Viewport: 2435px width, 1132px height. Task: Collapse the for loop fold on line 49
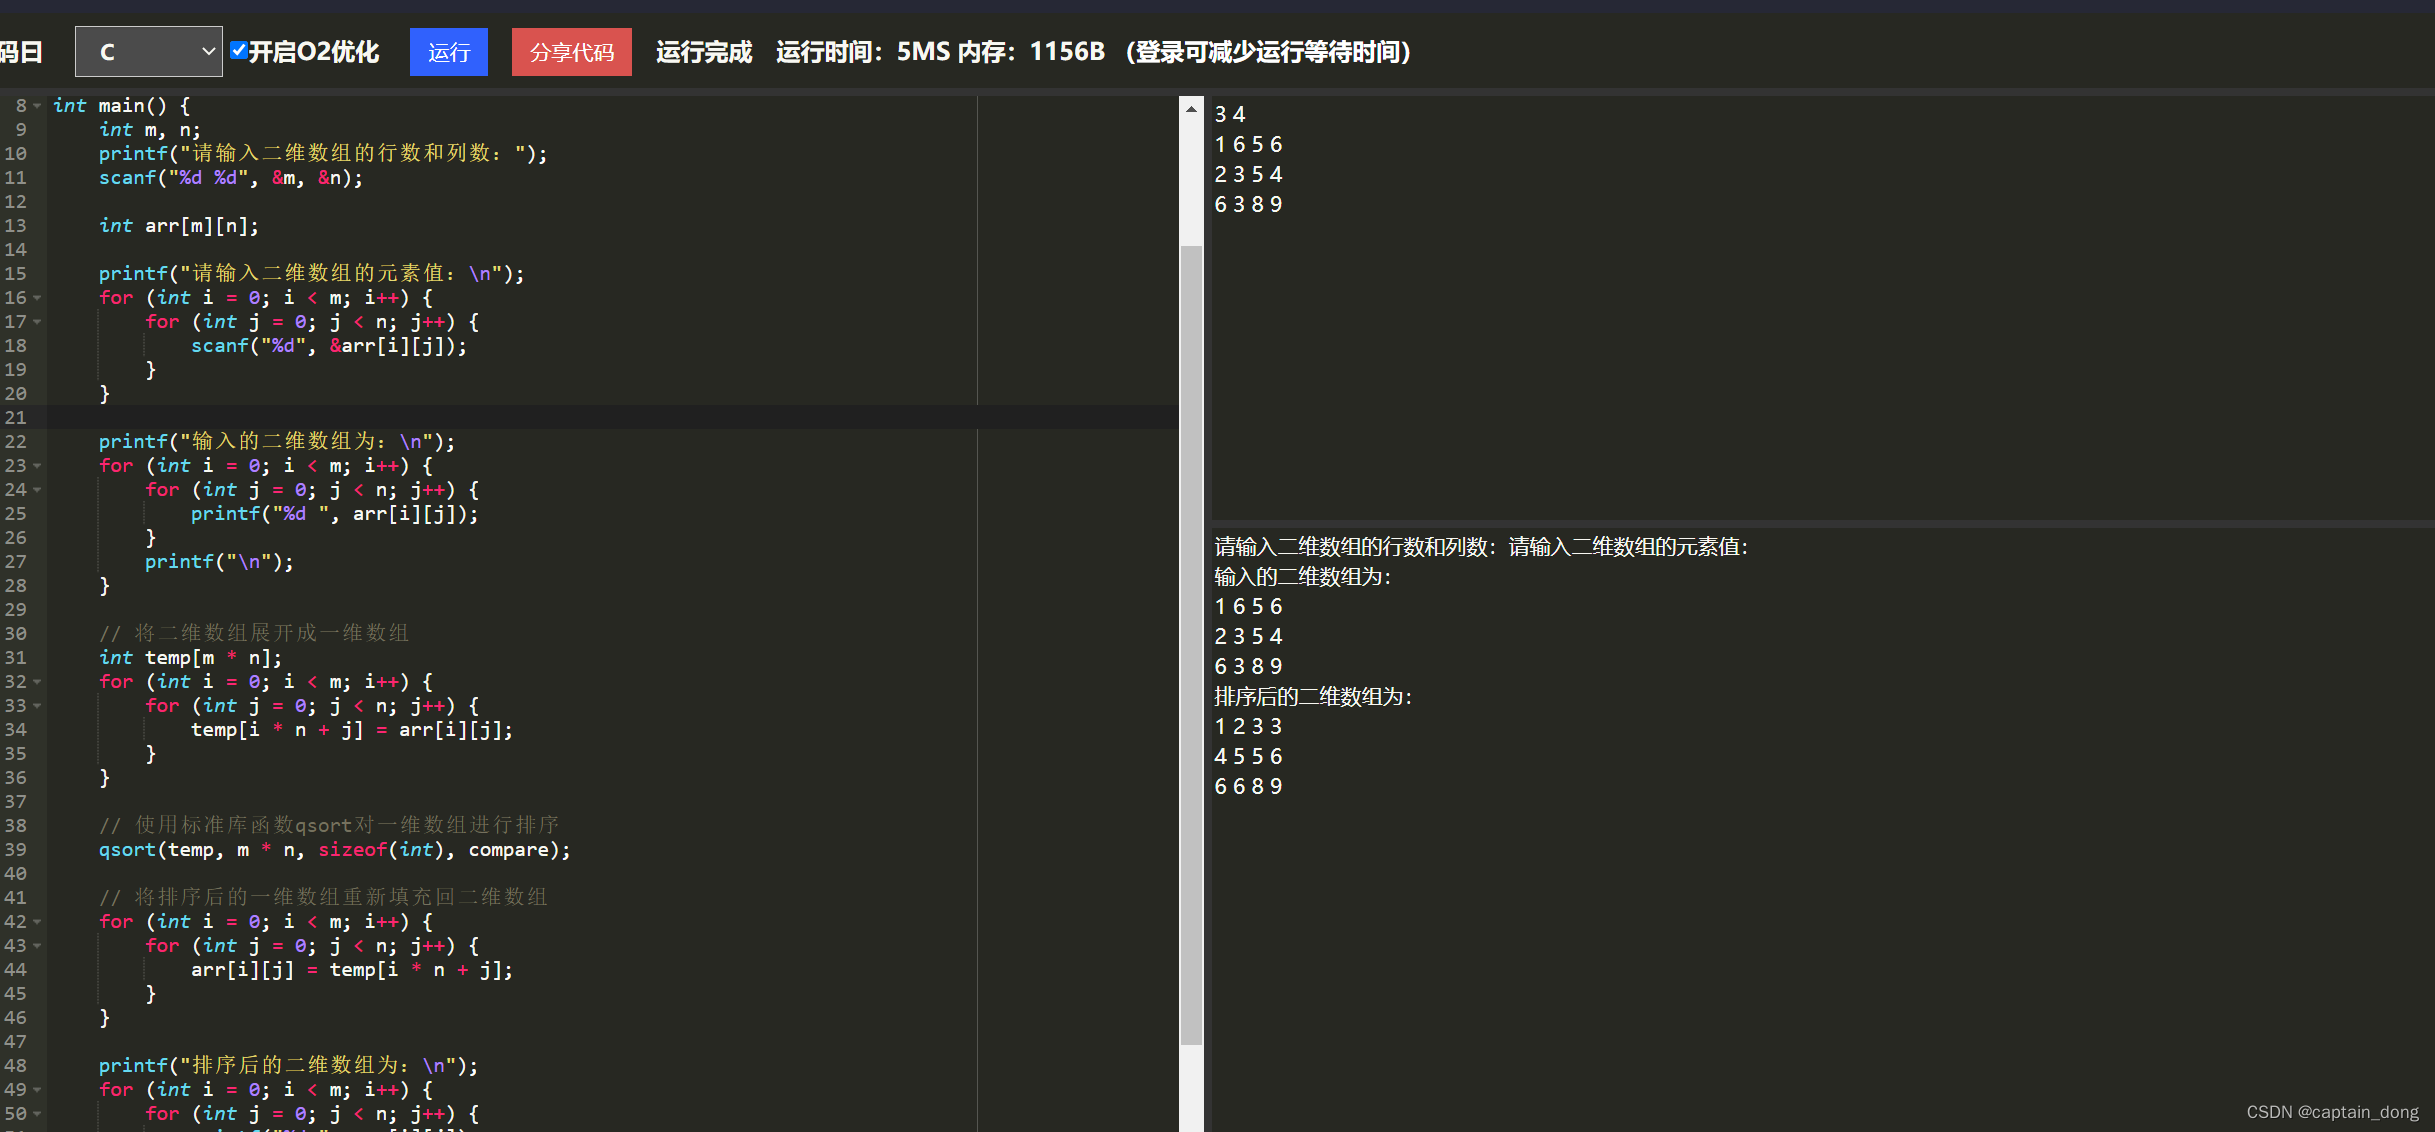coord(38,1090)
